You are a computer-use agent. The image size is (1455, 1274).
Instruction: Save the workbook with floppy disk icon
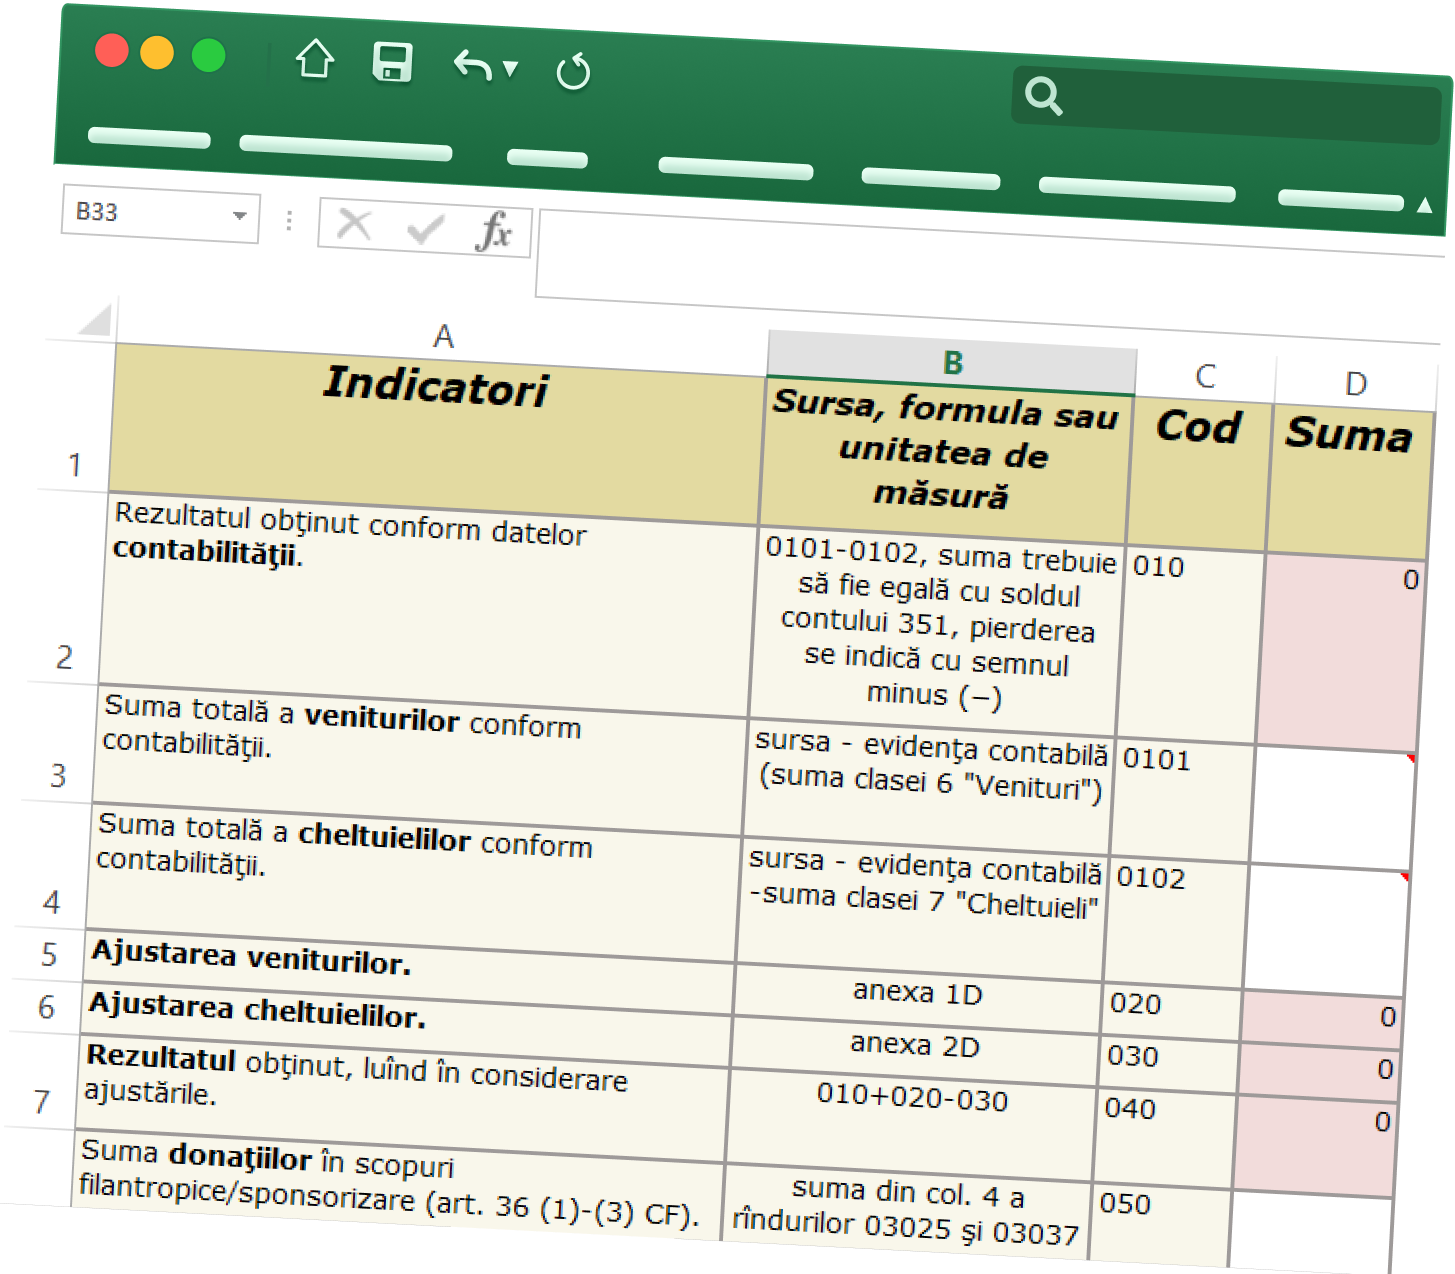[x=392, y=63]
